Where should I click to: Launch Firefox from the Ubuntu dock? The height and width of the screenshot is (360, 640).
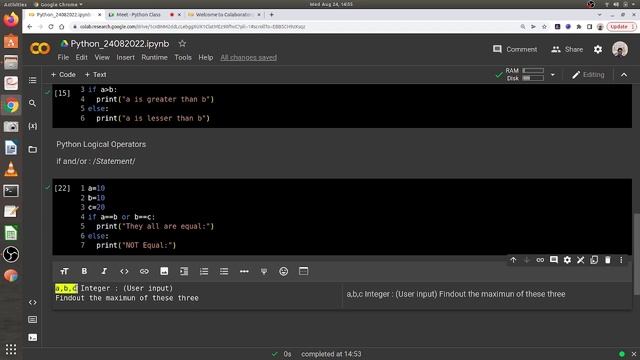click(11, 20)
